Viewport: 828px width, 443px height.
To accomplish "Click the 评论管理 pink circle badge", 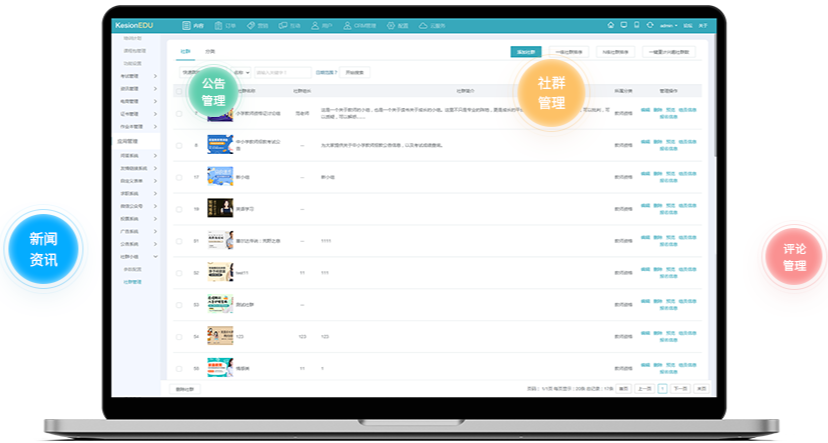I will pyautogui.click(x=794, y=257).
